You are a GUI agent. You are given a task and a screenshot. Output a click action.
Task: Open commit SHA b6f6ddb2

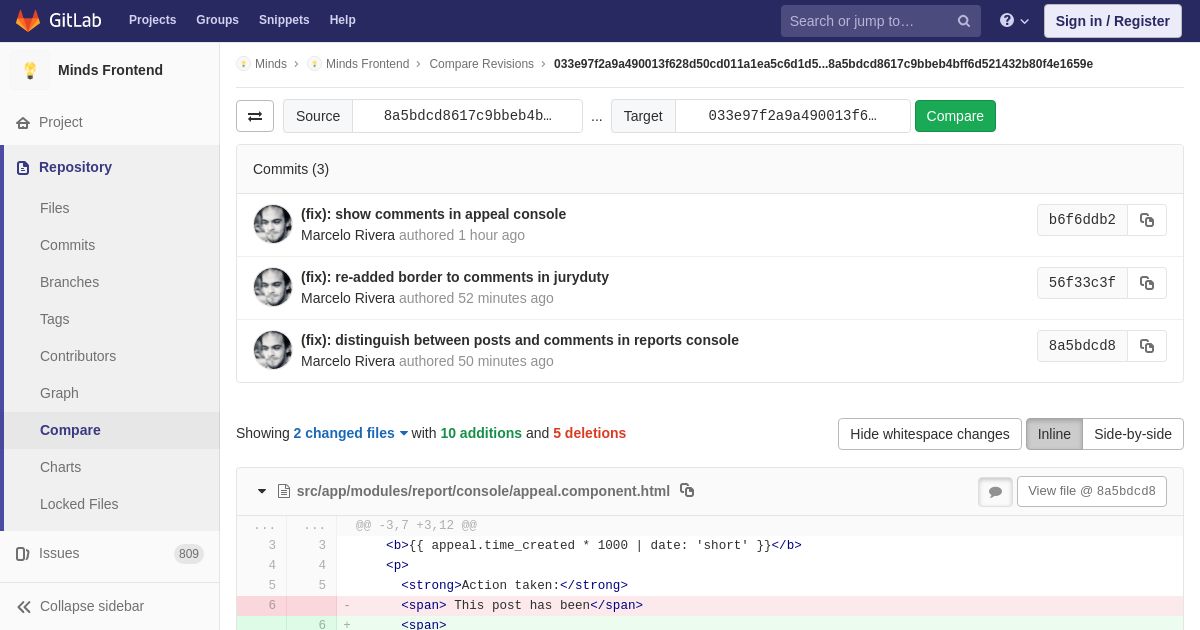1082,220
